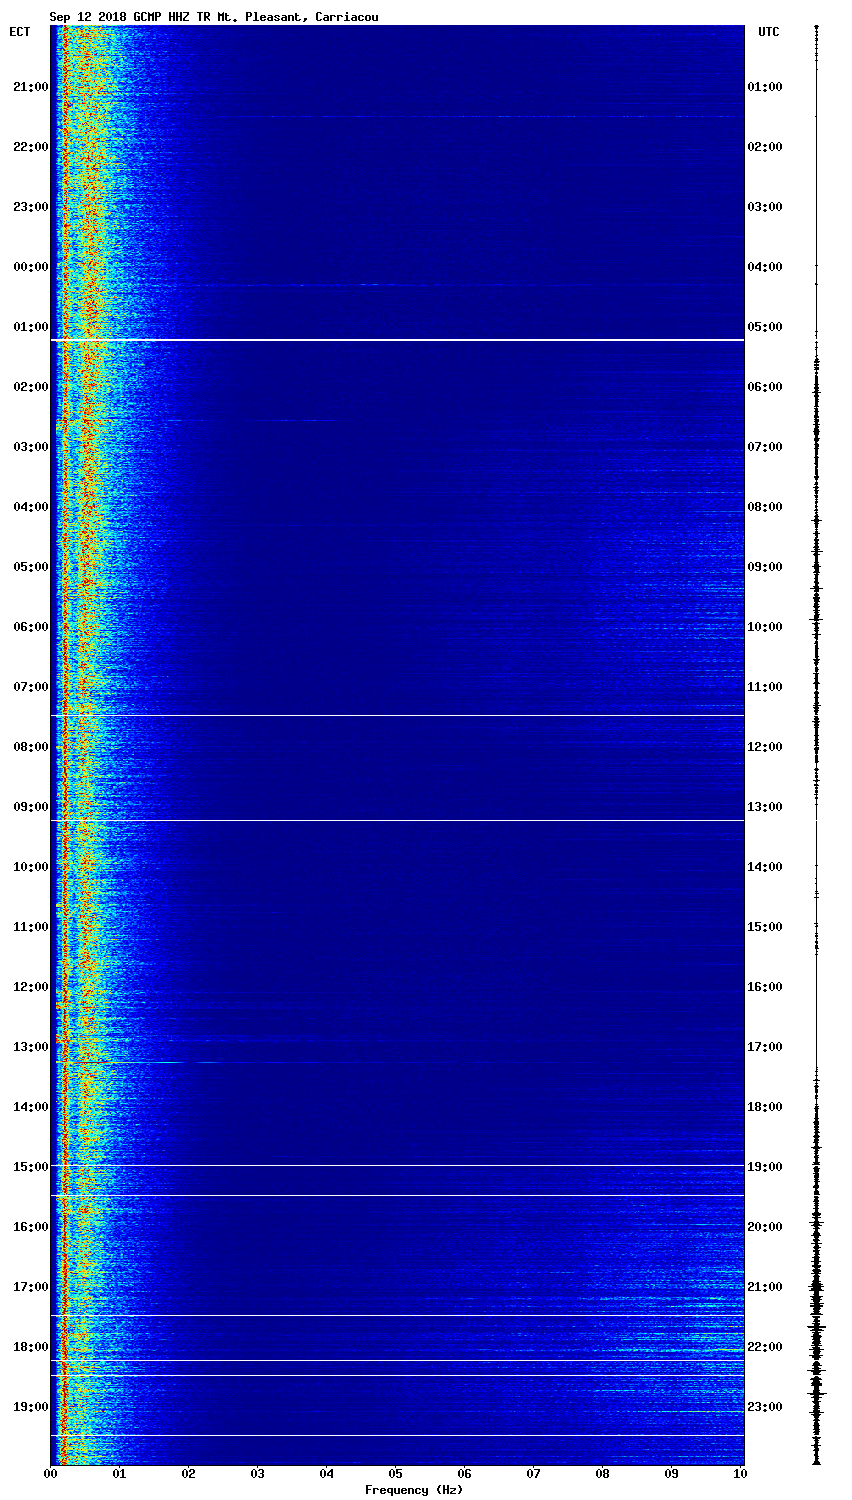
Task: Pick the 17:00 label on the UTC axis
Action: pos(765,1047)
